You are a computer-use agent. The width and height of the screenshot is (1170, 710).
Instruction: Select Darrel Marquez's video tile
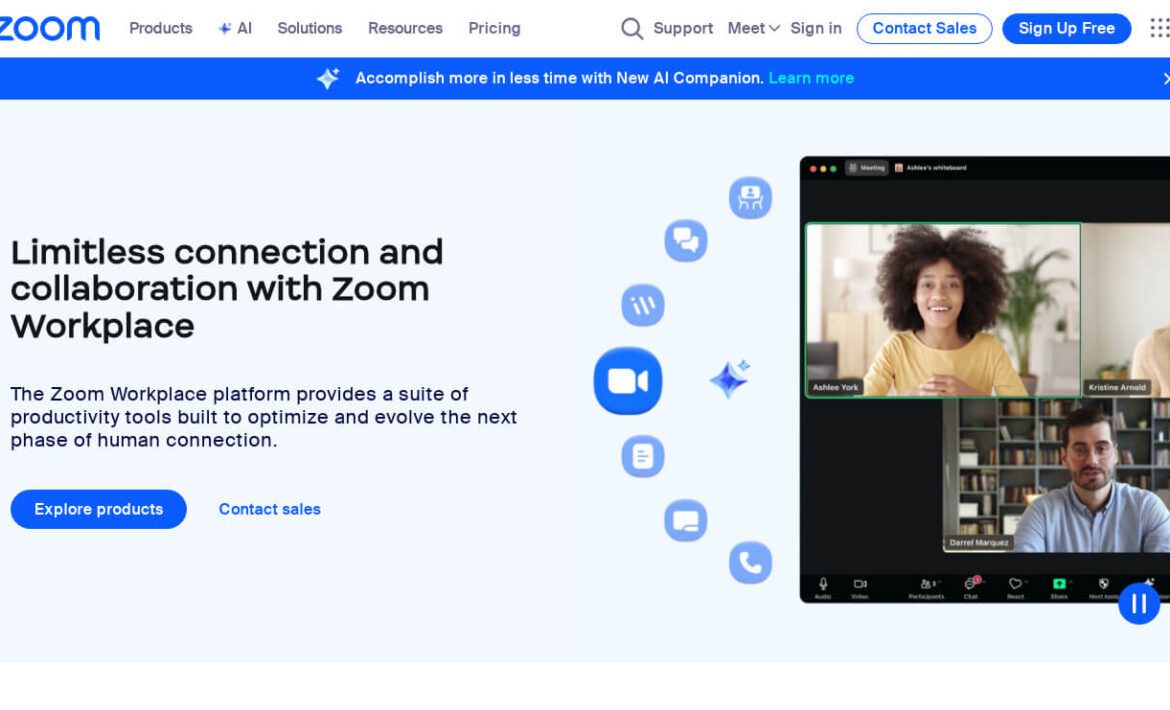pos(1057,475)
